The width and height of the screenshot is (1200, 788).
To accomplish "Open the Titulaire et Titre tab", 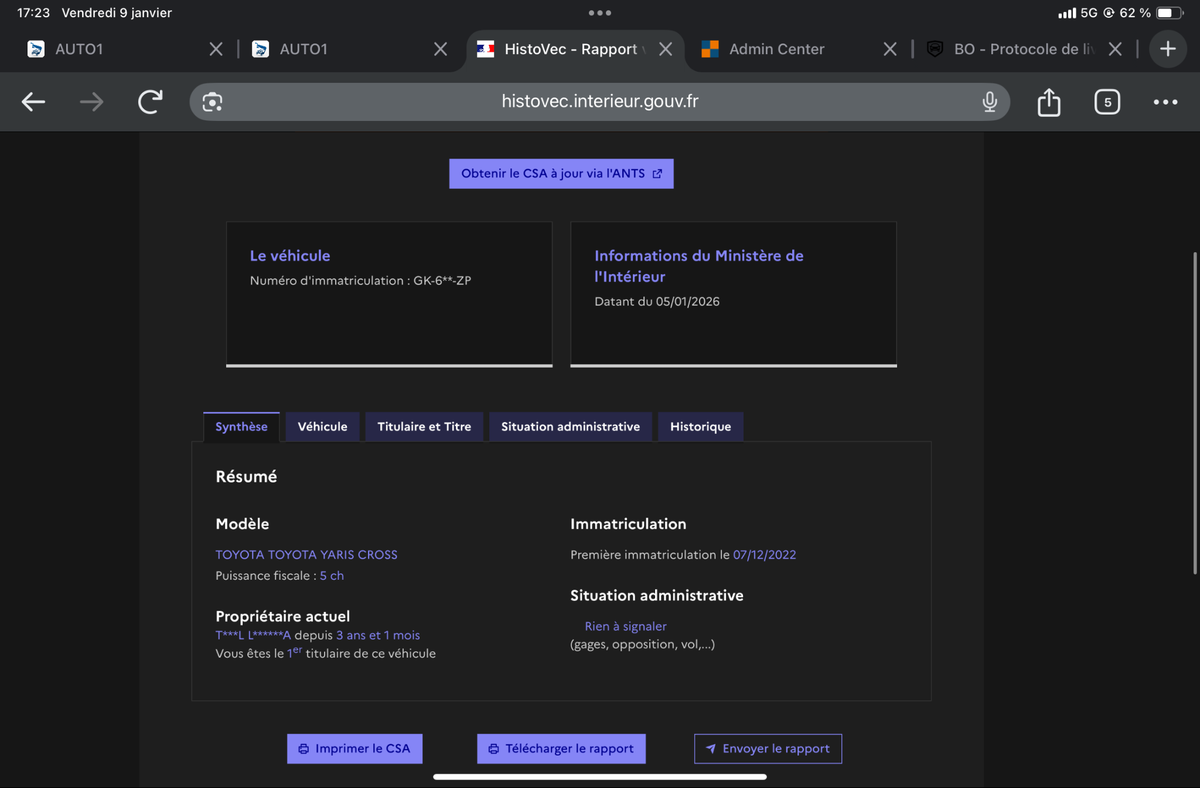I will (424, 427).
